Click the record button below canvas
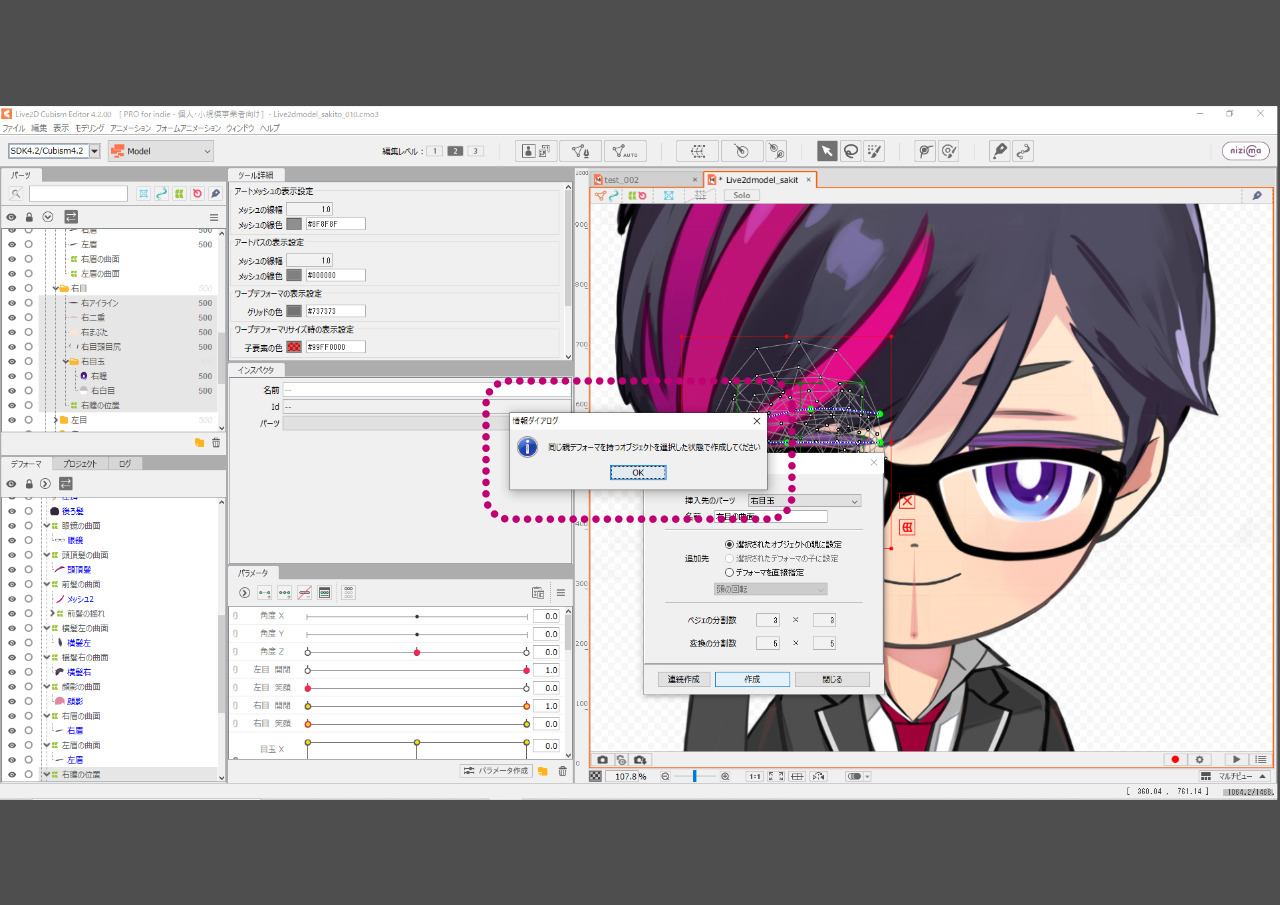The image size is (1280, 905). tap(1175, 760)
